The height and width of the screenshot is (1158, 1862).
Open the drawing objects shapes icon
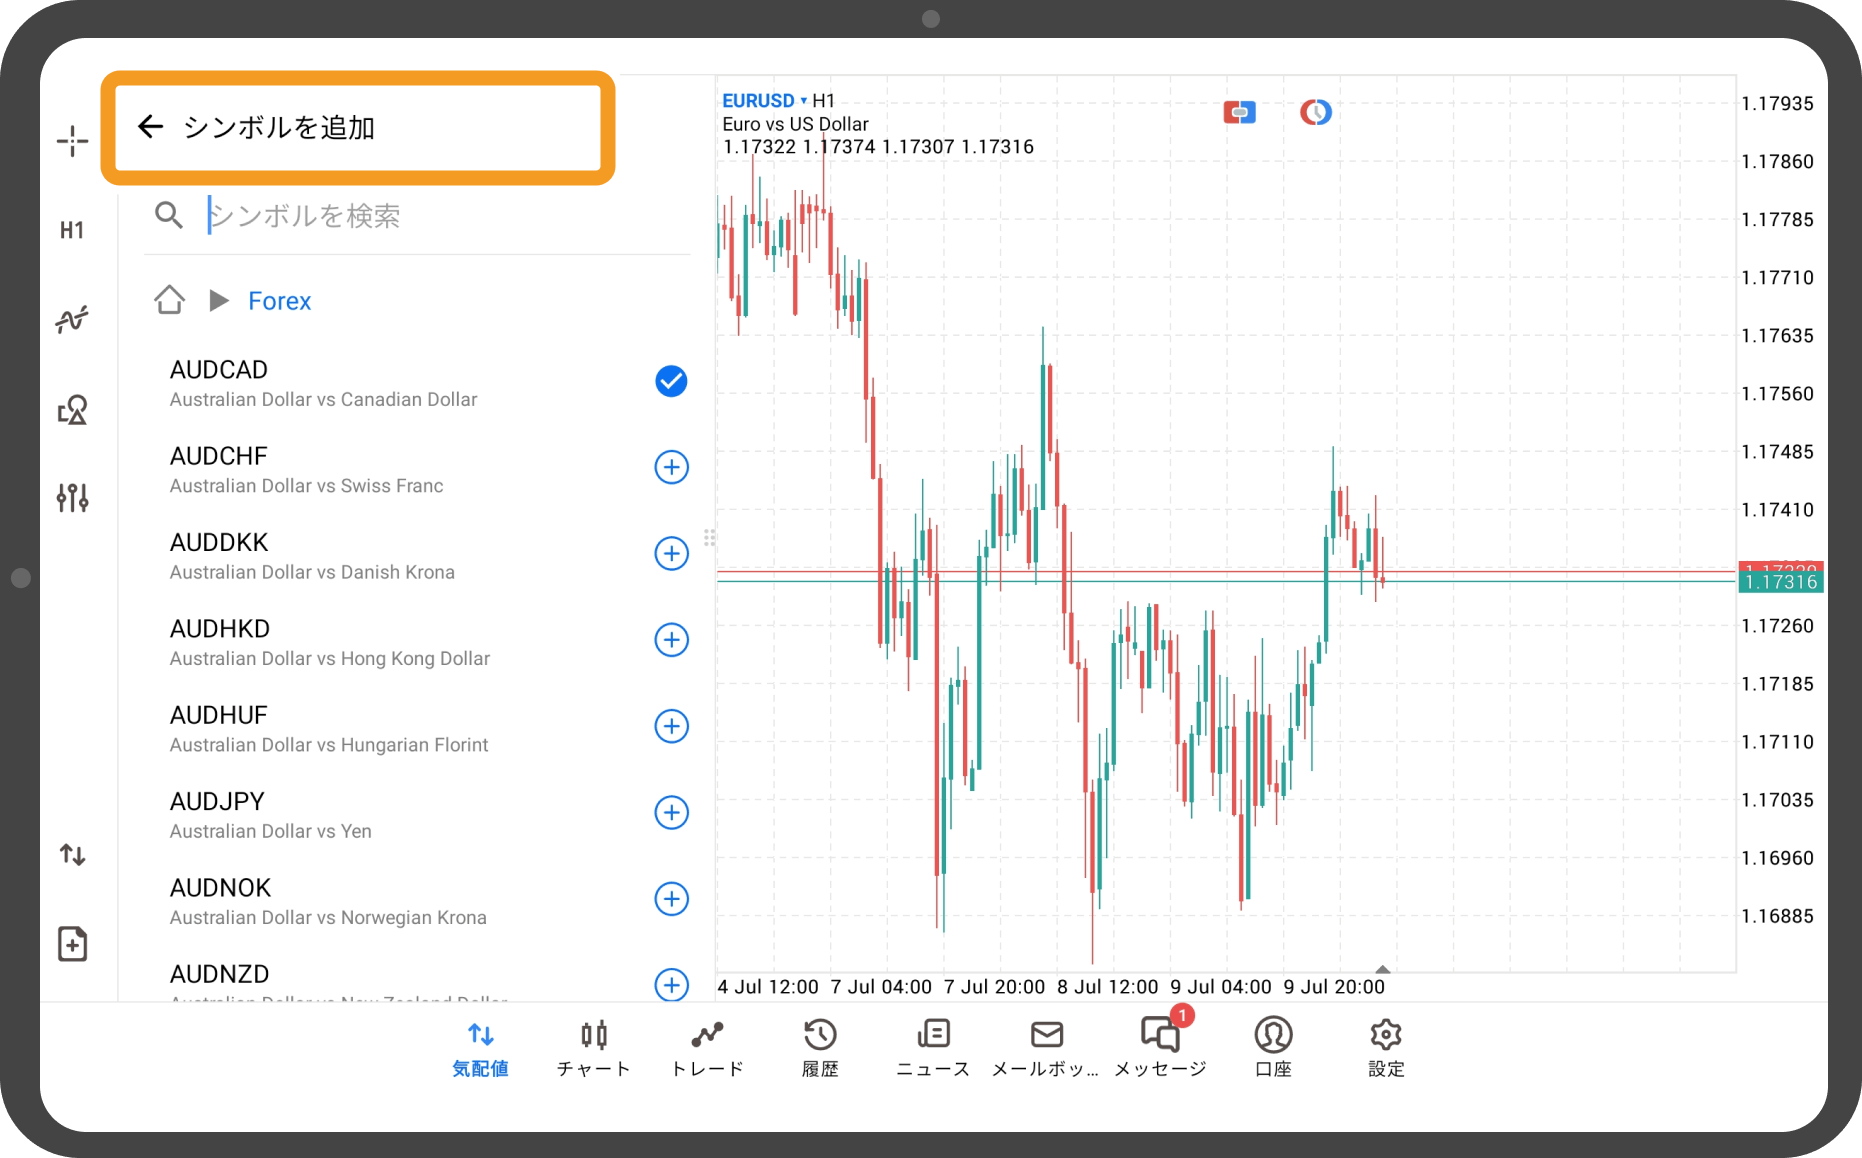tap(72, 410)
